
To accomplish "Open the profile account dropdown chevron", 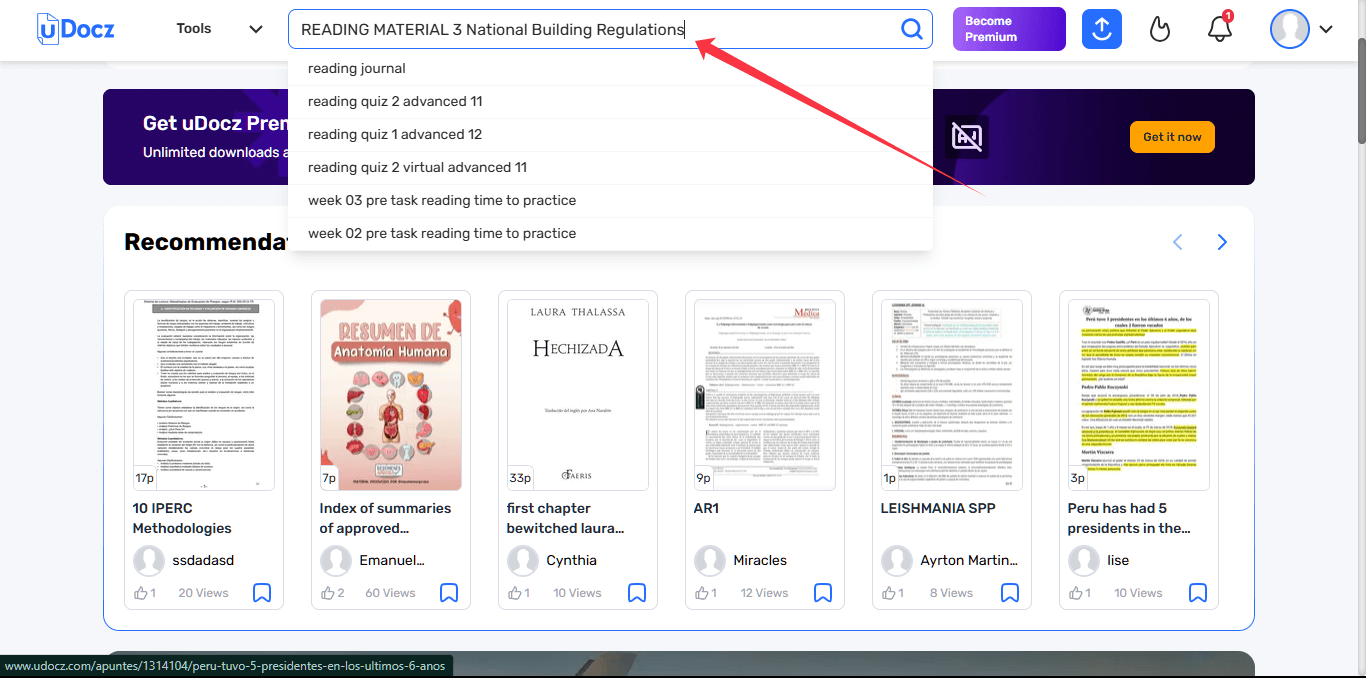I will pyautogui.click(x=1326, y=31).
